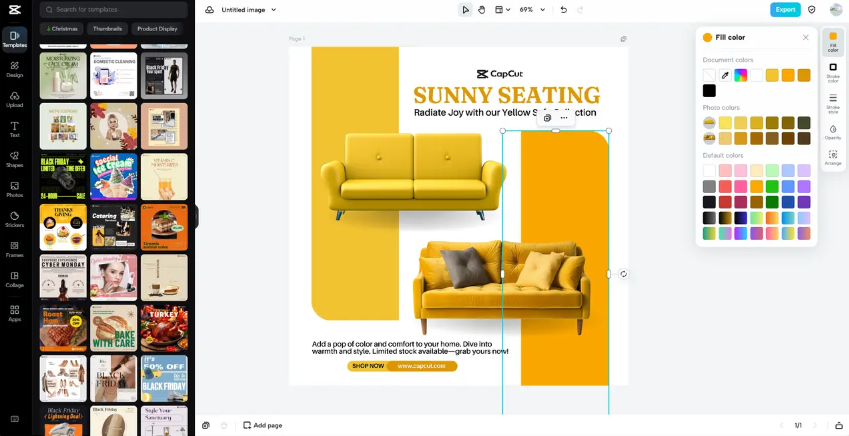Select the www.capcut.com text on canvas
Viewport: 849px width, 436px height.
[421, 366]
